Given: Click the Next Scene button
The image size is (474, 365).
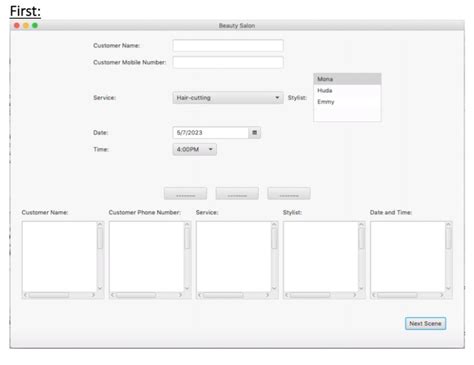Looking at the screenshot, I should point(425,323).
